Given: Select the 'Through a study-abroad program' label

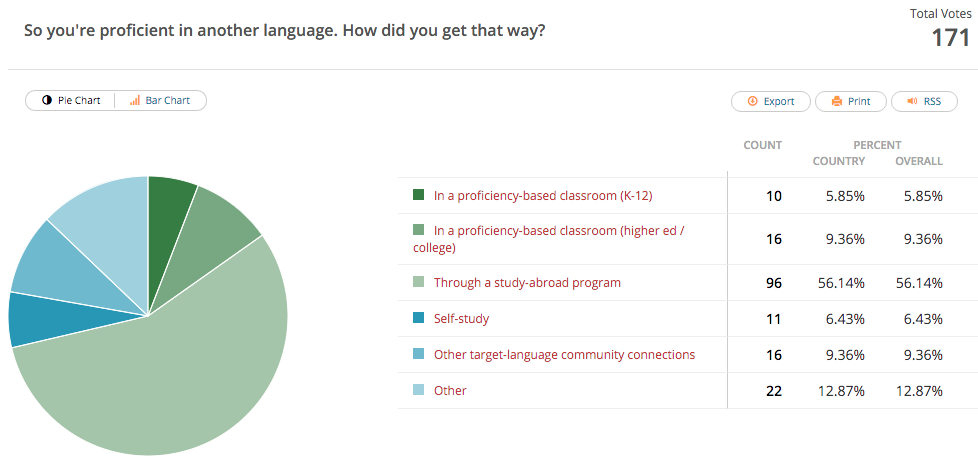Looking at the screenshot, I should click(527, 283).
